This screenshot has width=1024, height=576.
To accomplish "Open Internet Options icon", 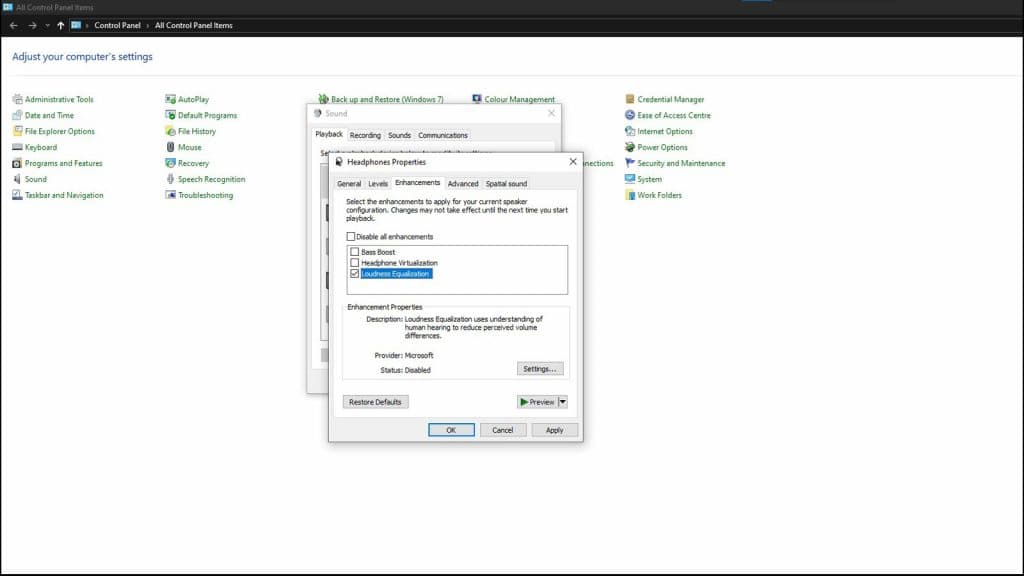I will 630,131.
